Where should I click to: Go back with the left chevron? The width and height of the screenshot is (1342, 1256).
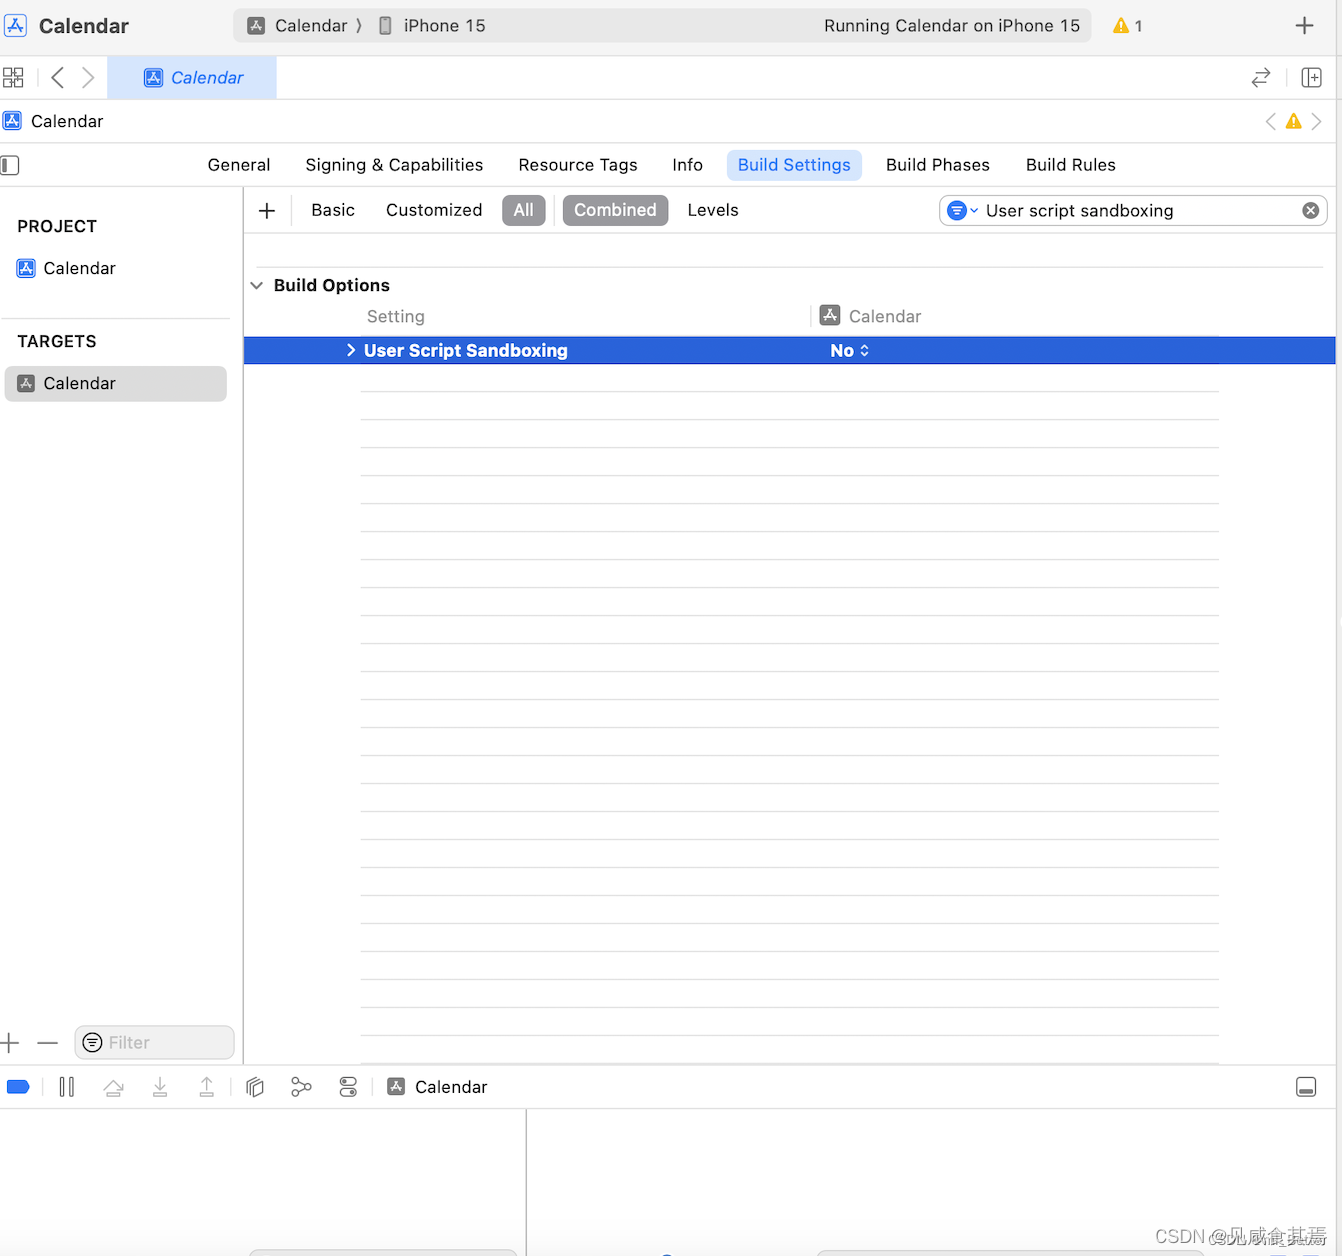pyautogui.click(x=58, y=77)
